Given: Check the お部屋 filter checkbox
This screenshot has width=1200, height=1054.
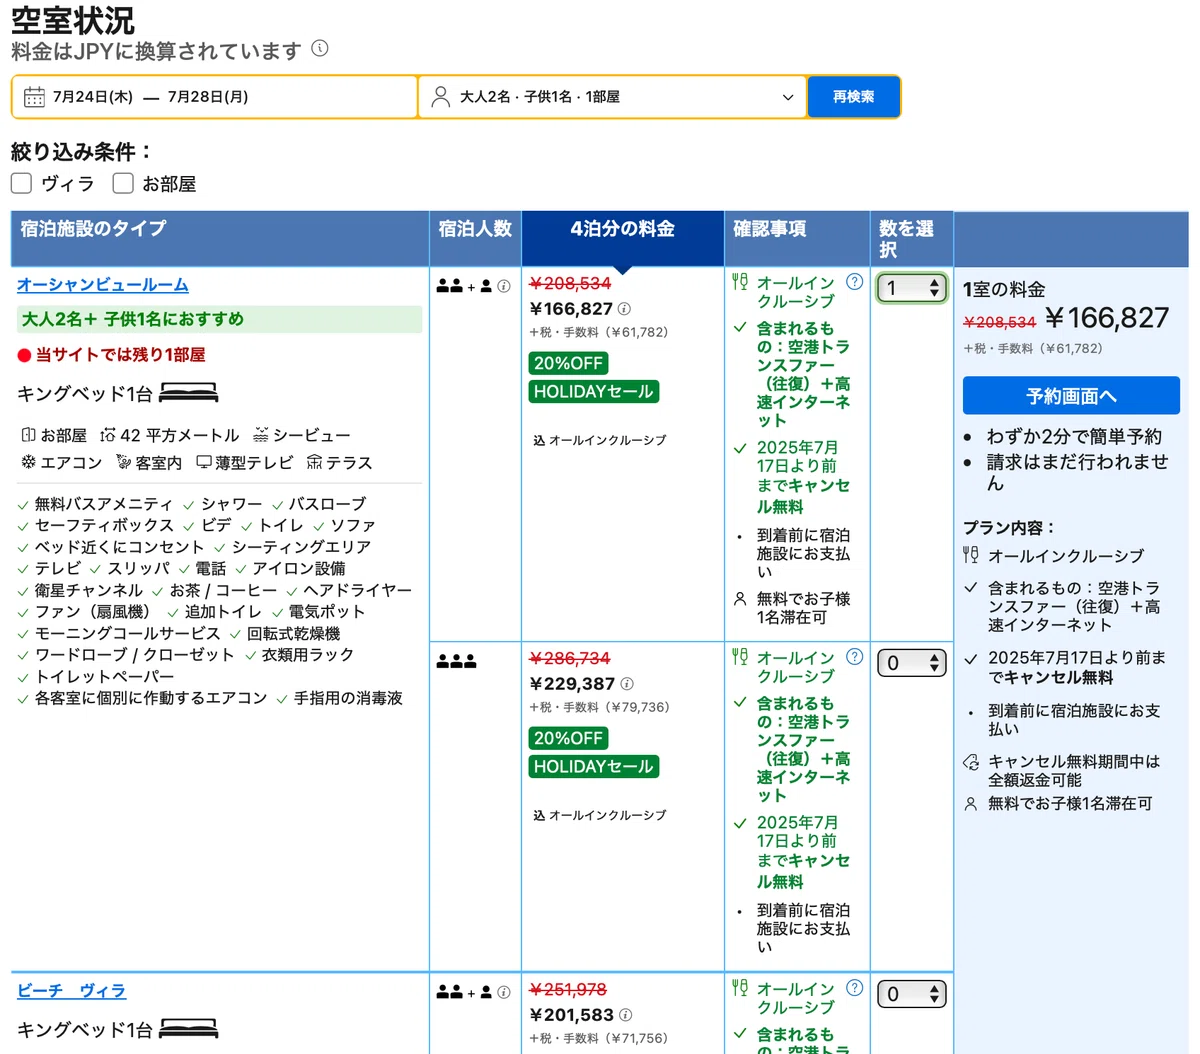Looking at the screenshot, I should [123, 183].
